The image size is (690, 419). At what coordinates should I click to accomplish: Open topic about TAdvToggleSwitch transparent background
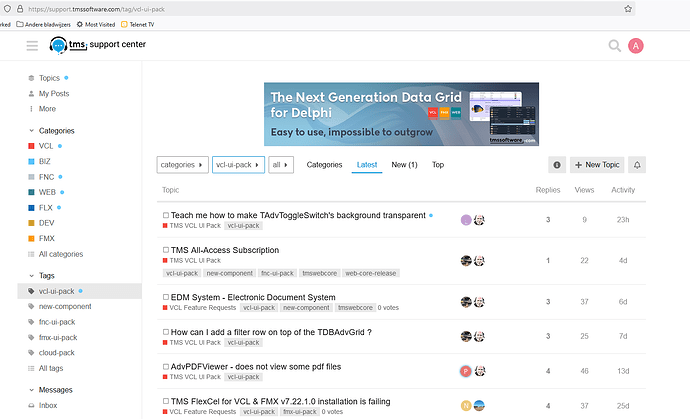coord(298,215)
